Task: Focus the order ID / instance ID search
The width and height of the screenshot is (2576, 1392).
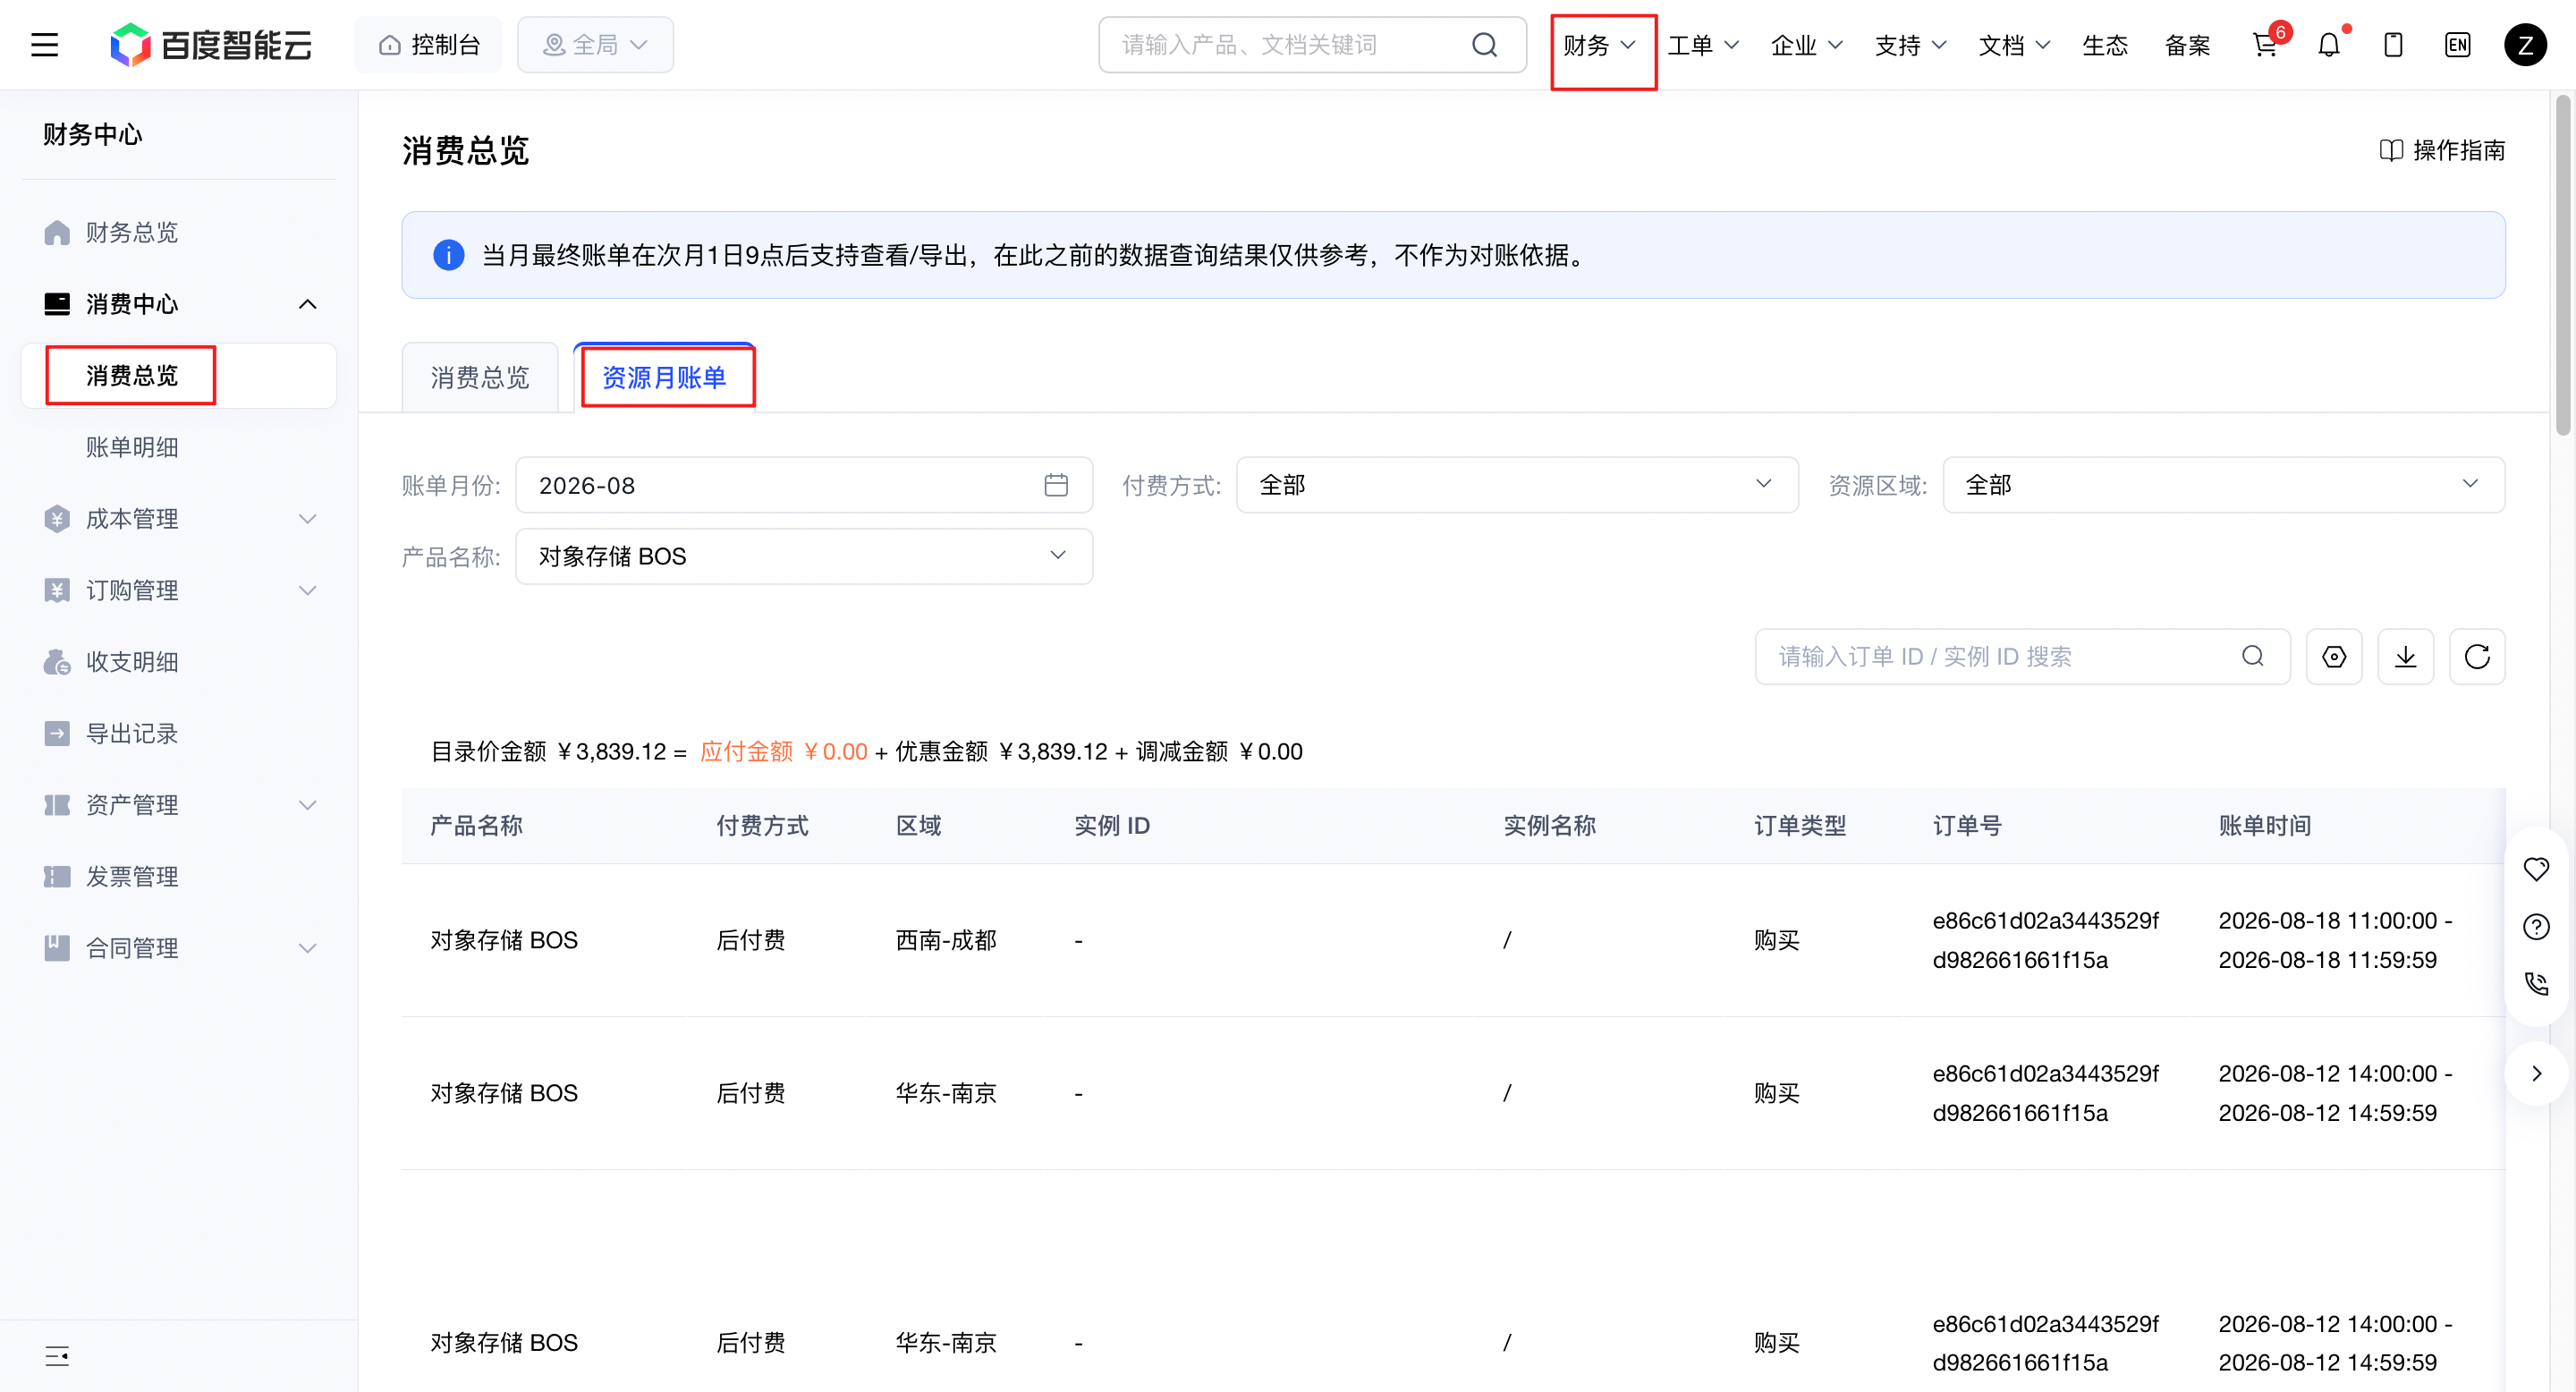Action: [x=2022, y=656]
